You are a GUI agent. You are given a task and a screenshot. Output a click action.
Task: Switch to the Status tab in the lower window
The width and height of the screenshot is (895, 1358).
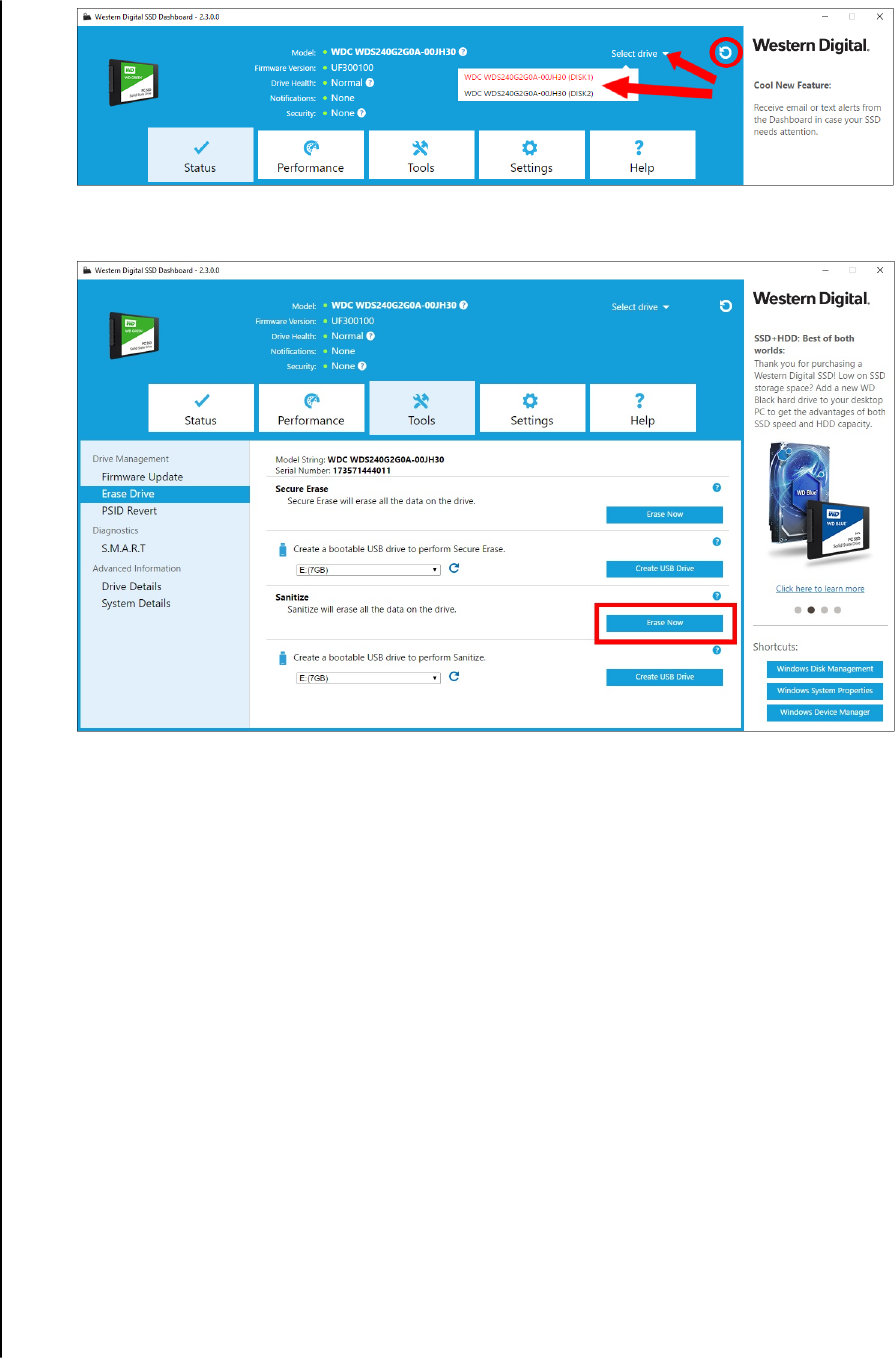point(200,408)
